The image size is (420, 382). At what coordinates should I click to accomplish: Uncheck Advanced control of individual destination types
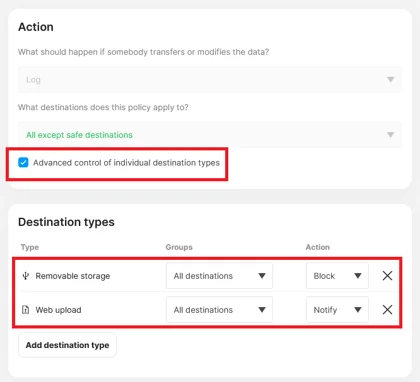[x=23, y=163]
